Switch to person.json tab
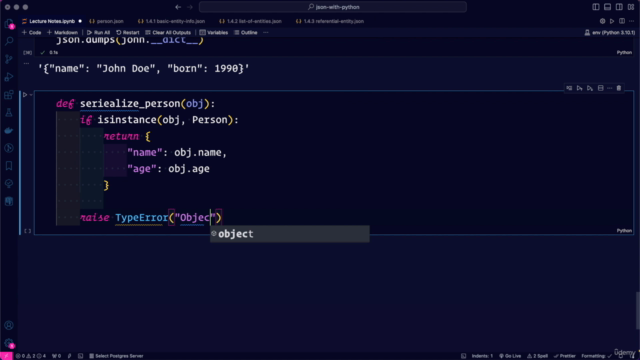640x360 pixels. point(107,21)
